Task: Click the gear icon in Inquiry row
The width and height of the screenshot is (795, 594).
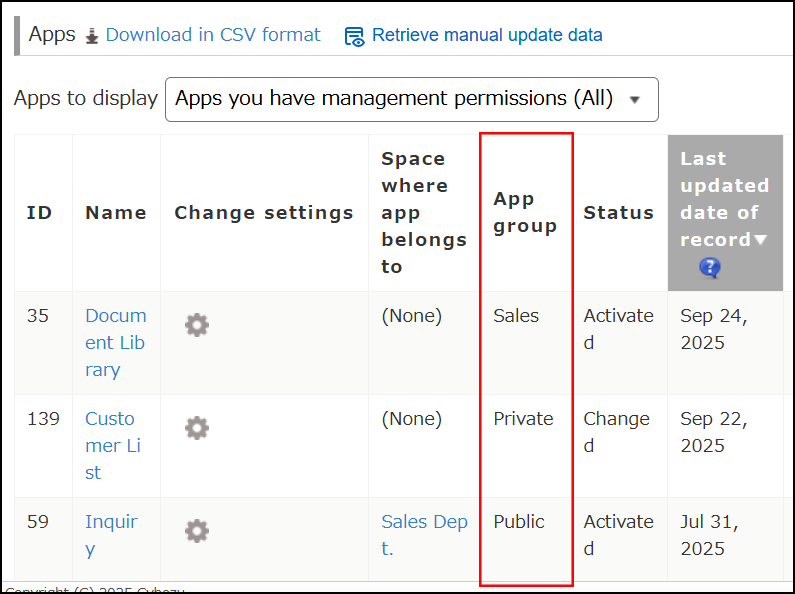Action: tap(197, 531)
